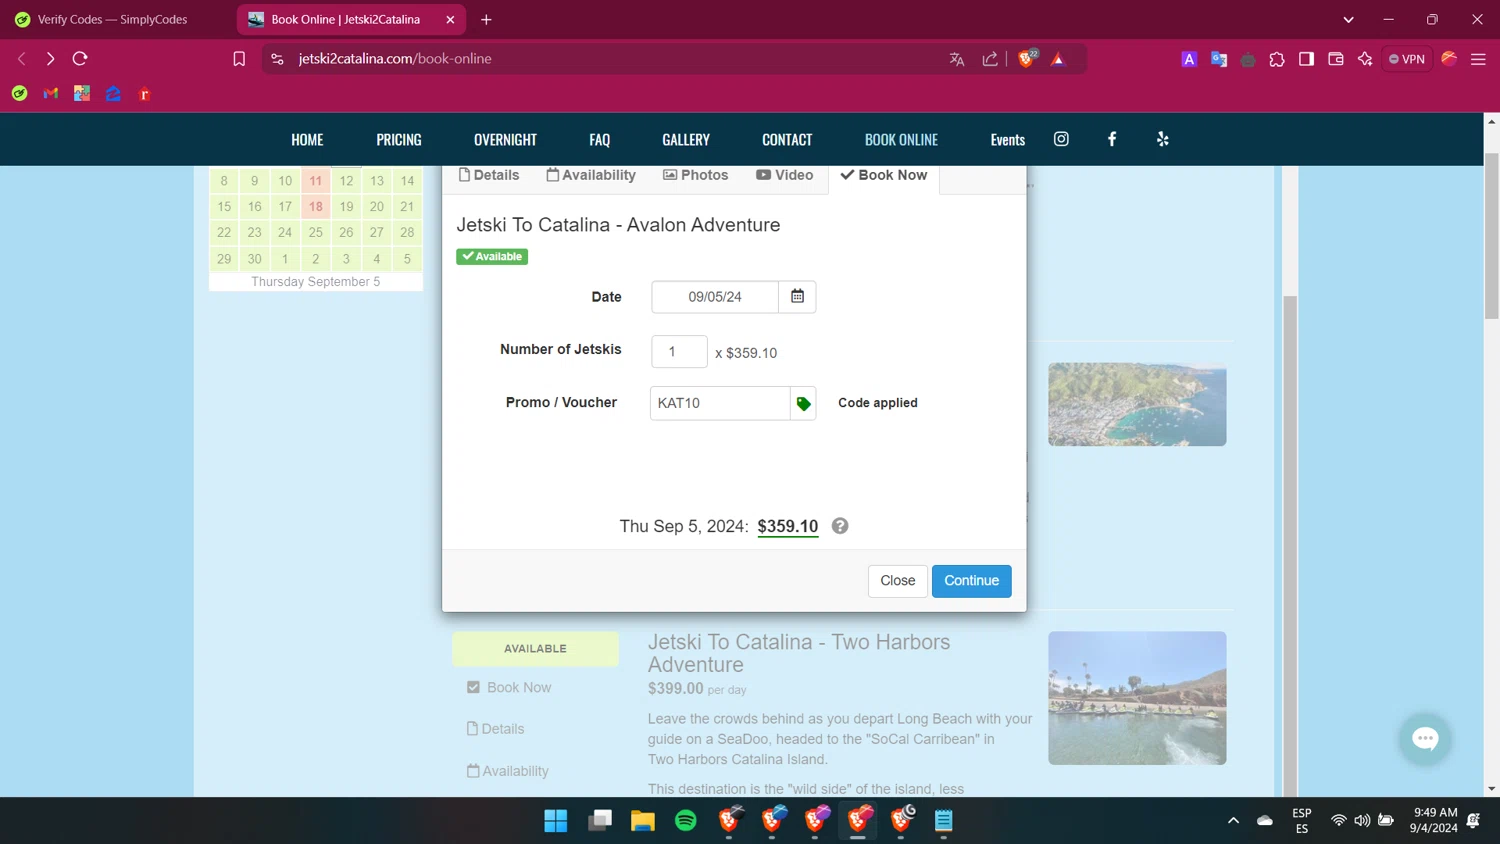View site information icon in address bar
Image resolution: width=1500 pixels, height=844 pixels.
277,59
